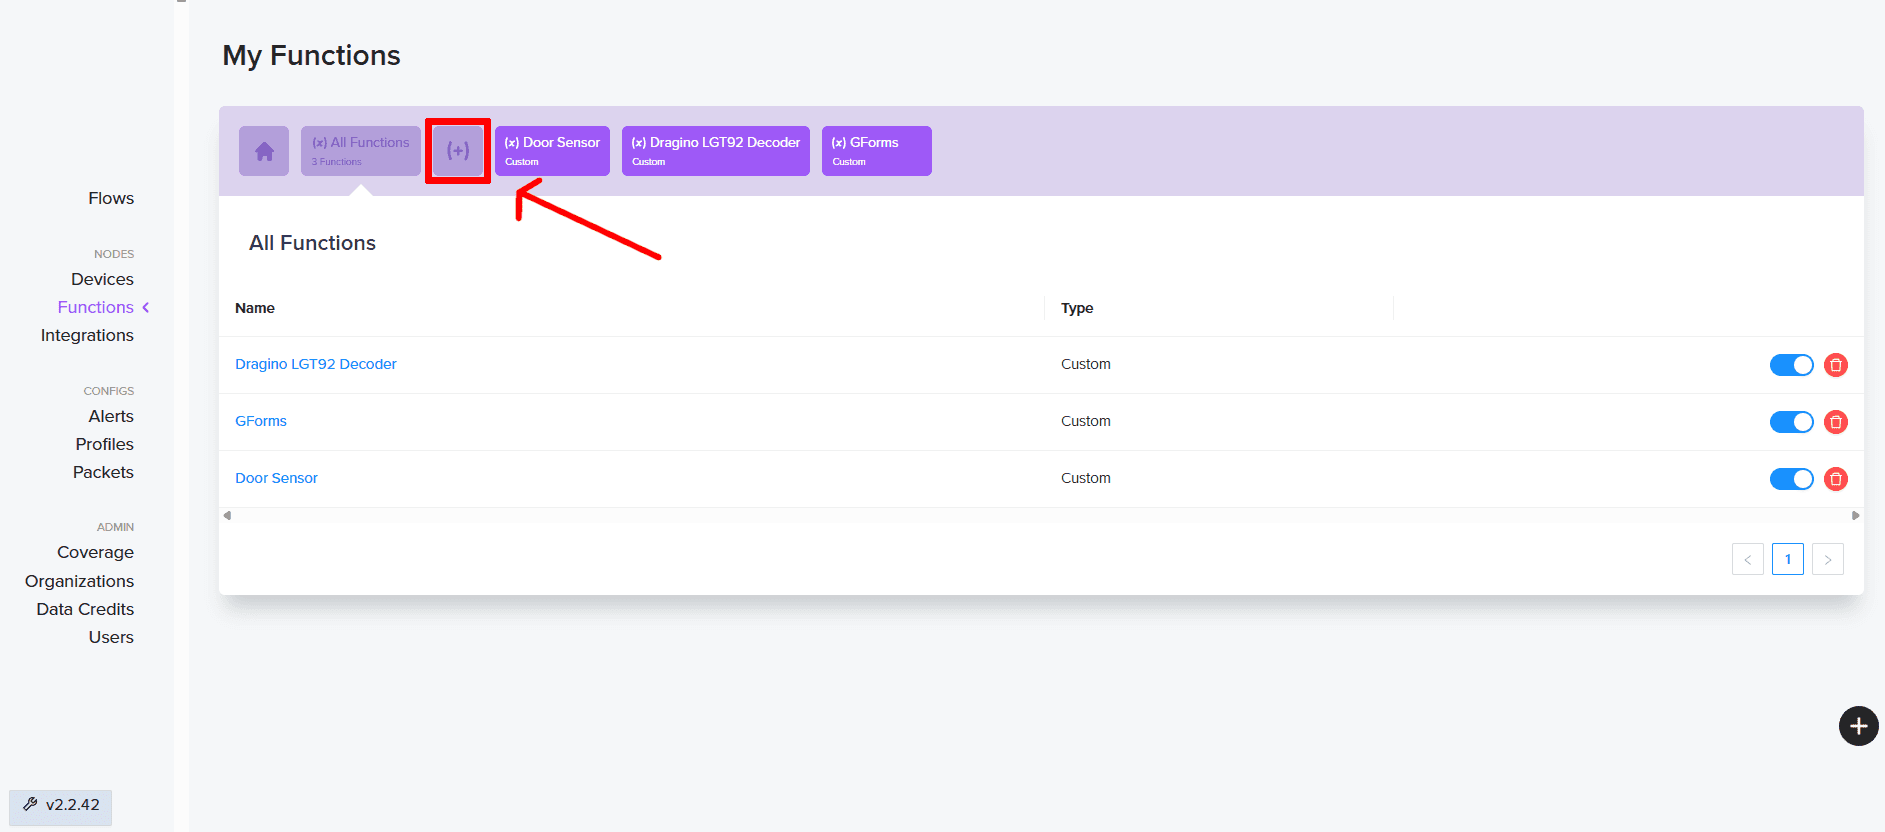
Task: Open the black plus floating button
Action: coord(1859,726)
